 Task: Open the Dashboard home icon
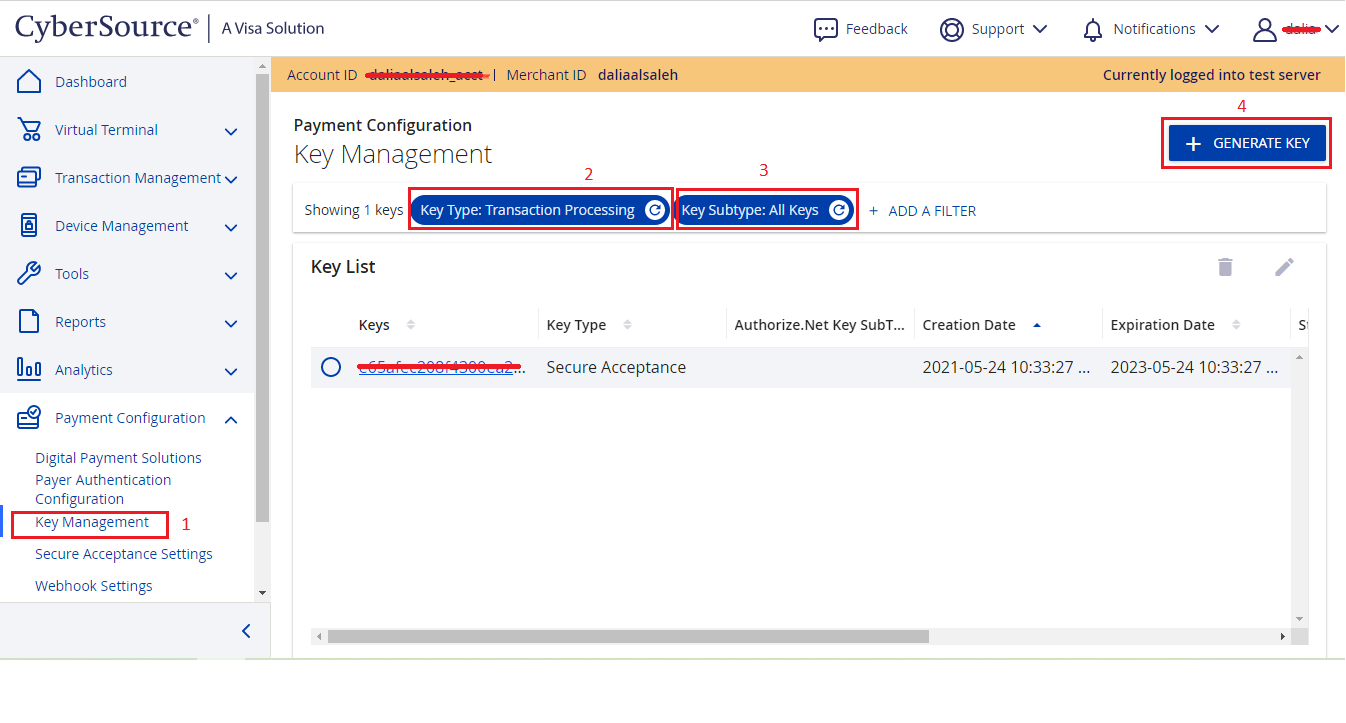click(29, 82)
